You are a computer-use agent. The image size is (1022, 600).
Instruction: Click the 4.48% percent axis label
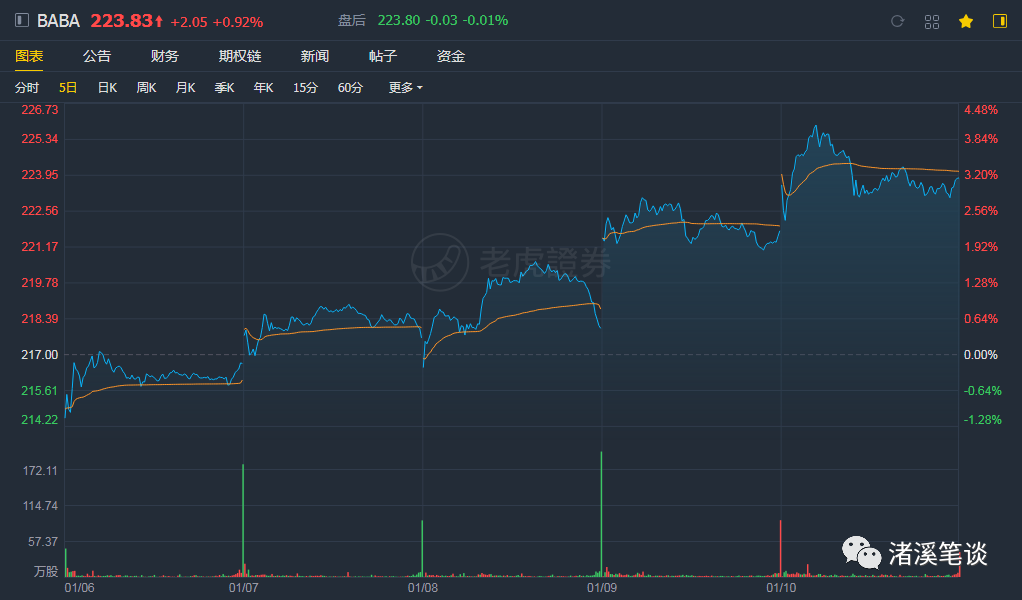pyautogui.click(x=981, y=109)
